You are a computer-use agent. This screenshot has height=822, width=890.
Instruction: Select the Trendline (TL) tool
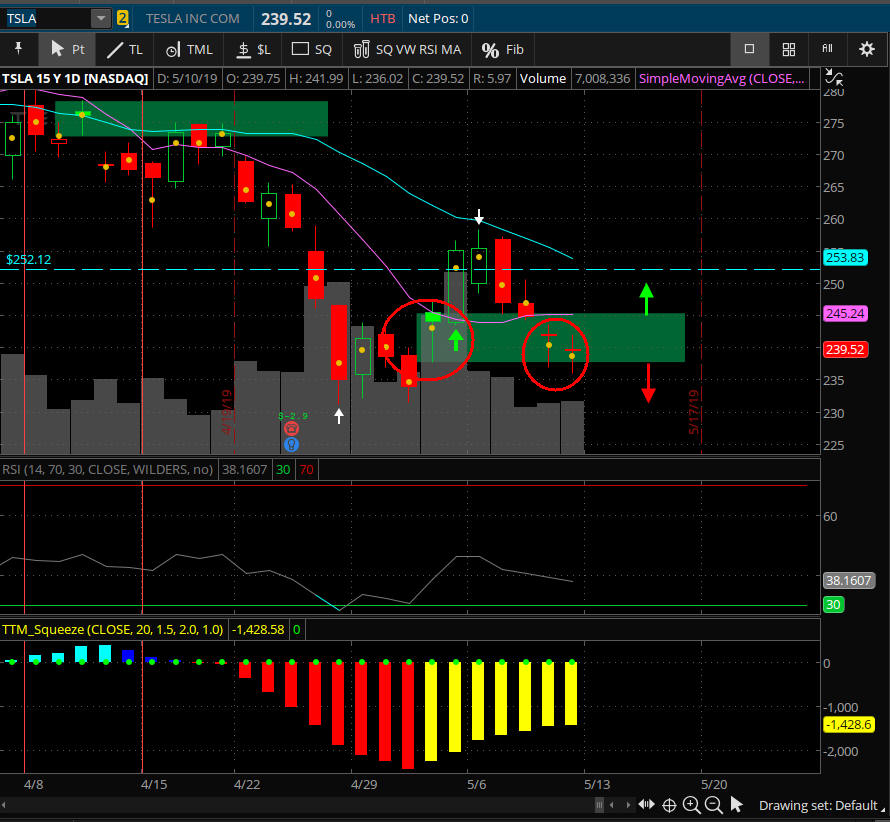(125, 50)
